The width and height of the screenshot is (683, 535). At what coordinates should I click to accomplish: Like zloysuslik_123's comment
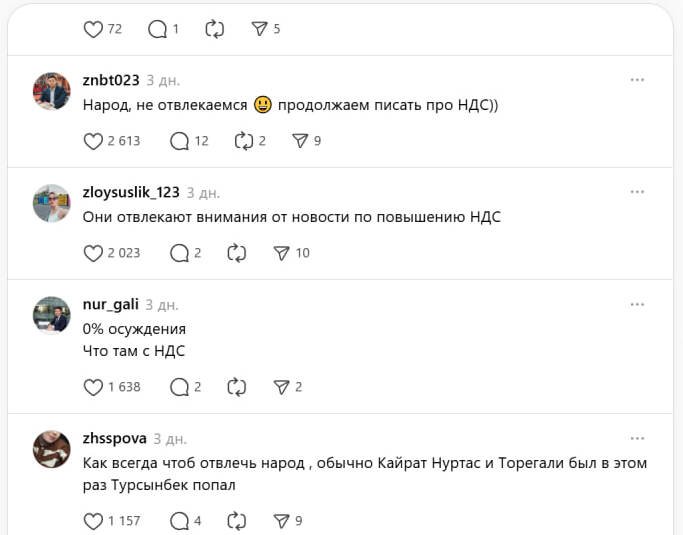[93, 253]
